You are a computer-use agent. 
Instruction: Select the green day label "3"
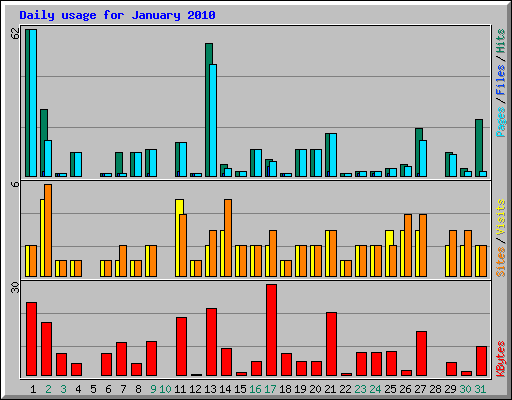point(63,389)
